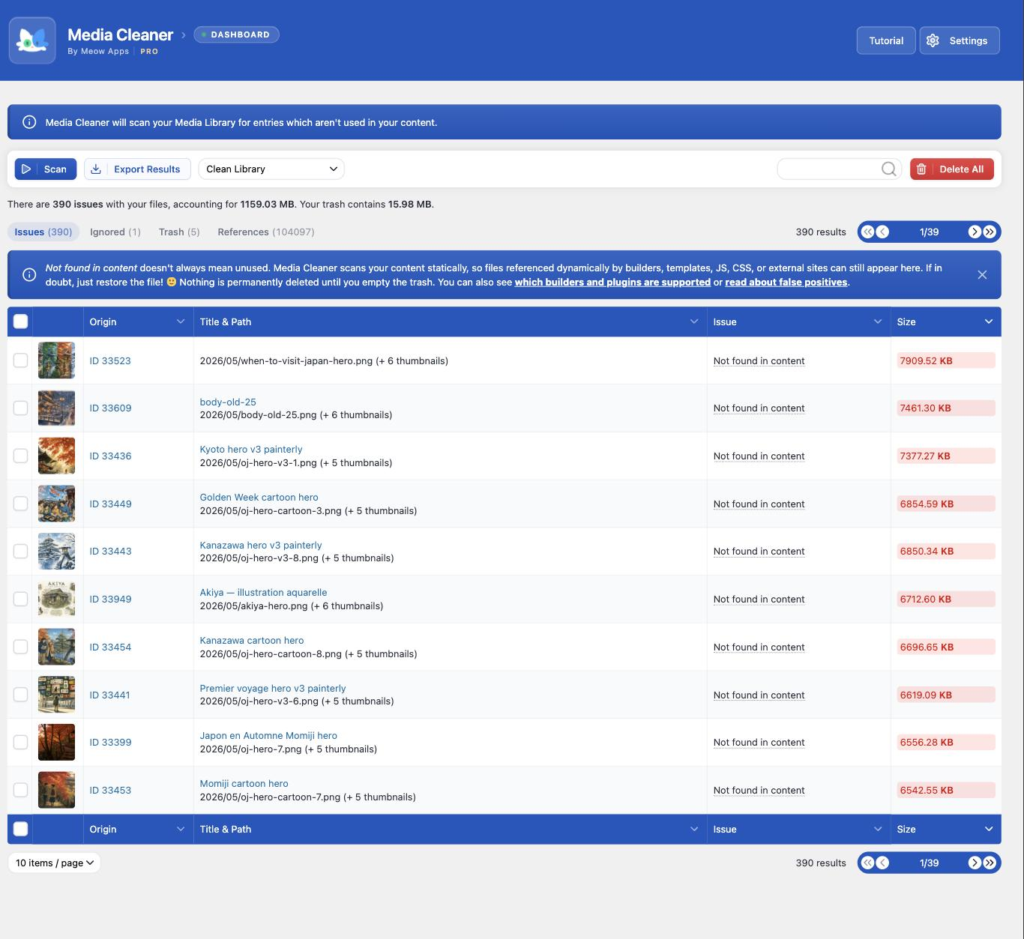Switch to the References (104097) tab
The width and height of the screenshot is (1024, 939).
266,232
